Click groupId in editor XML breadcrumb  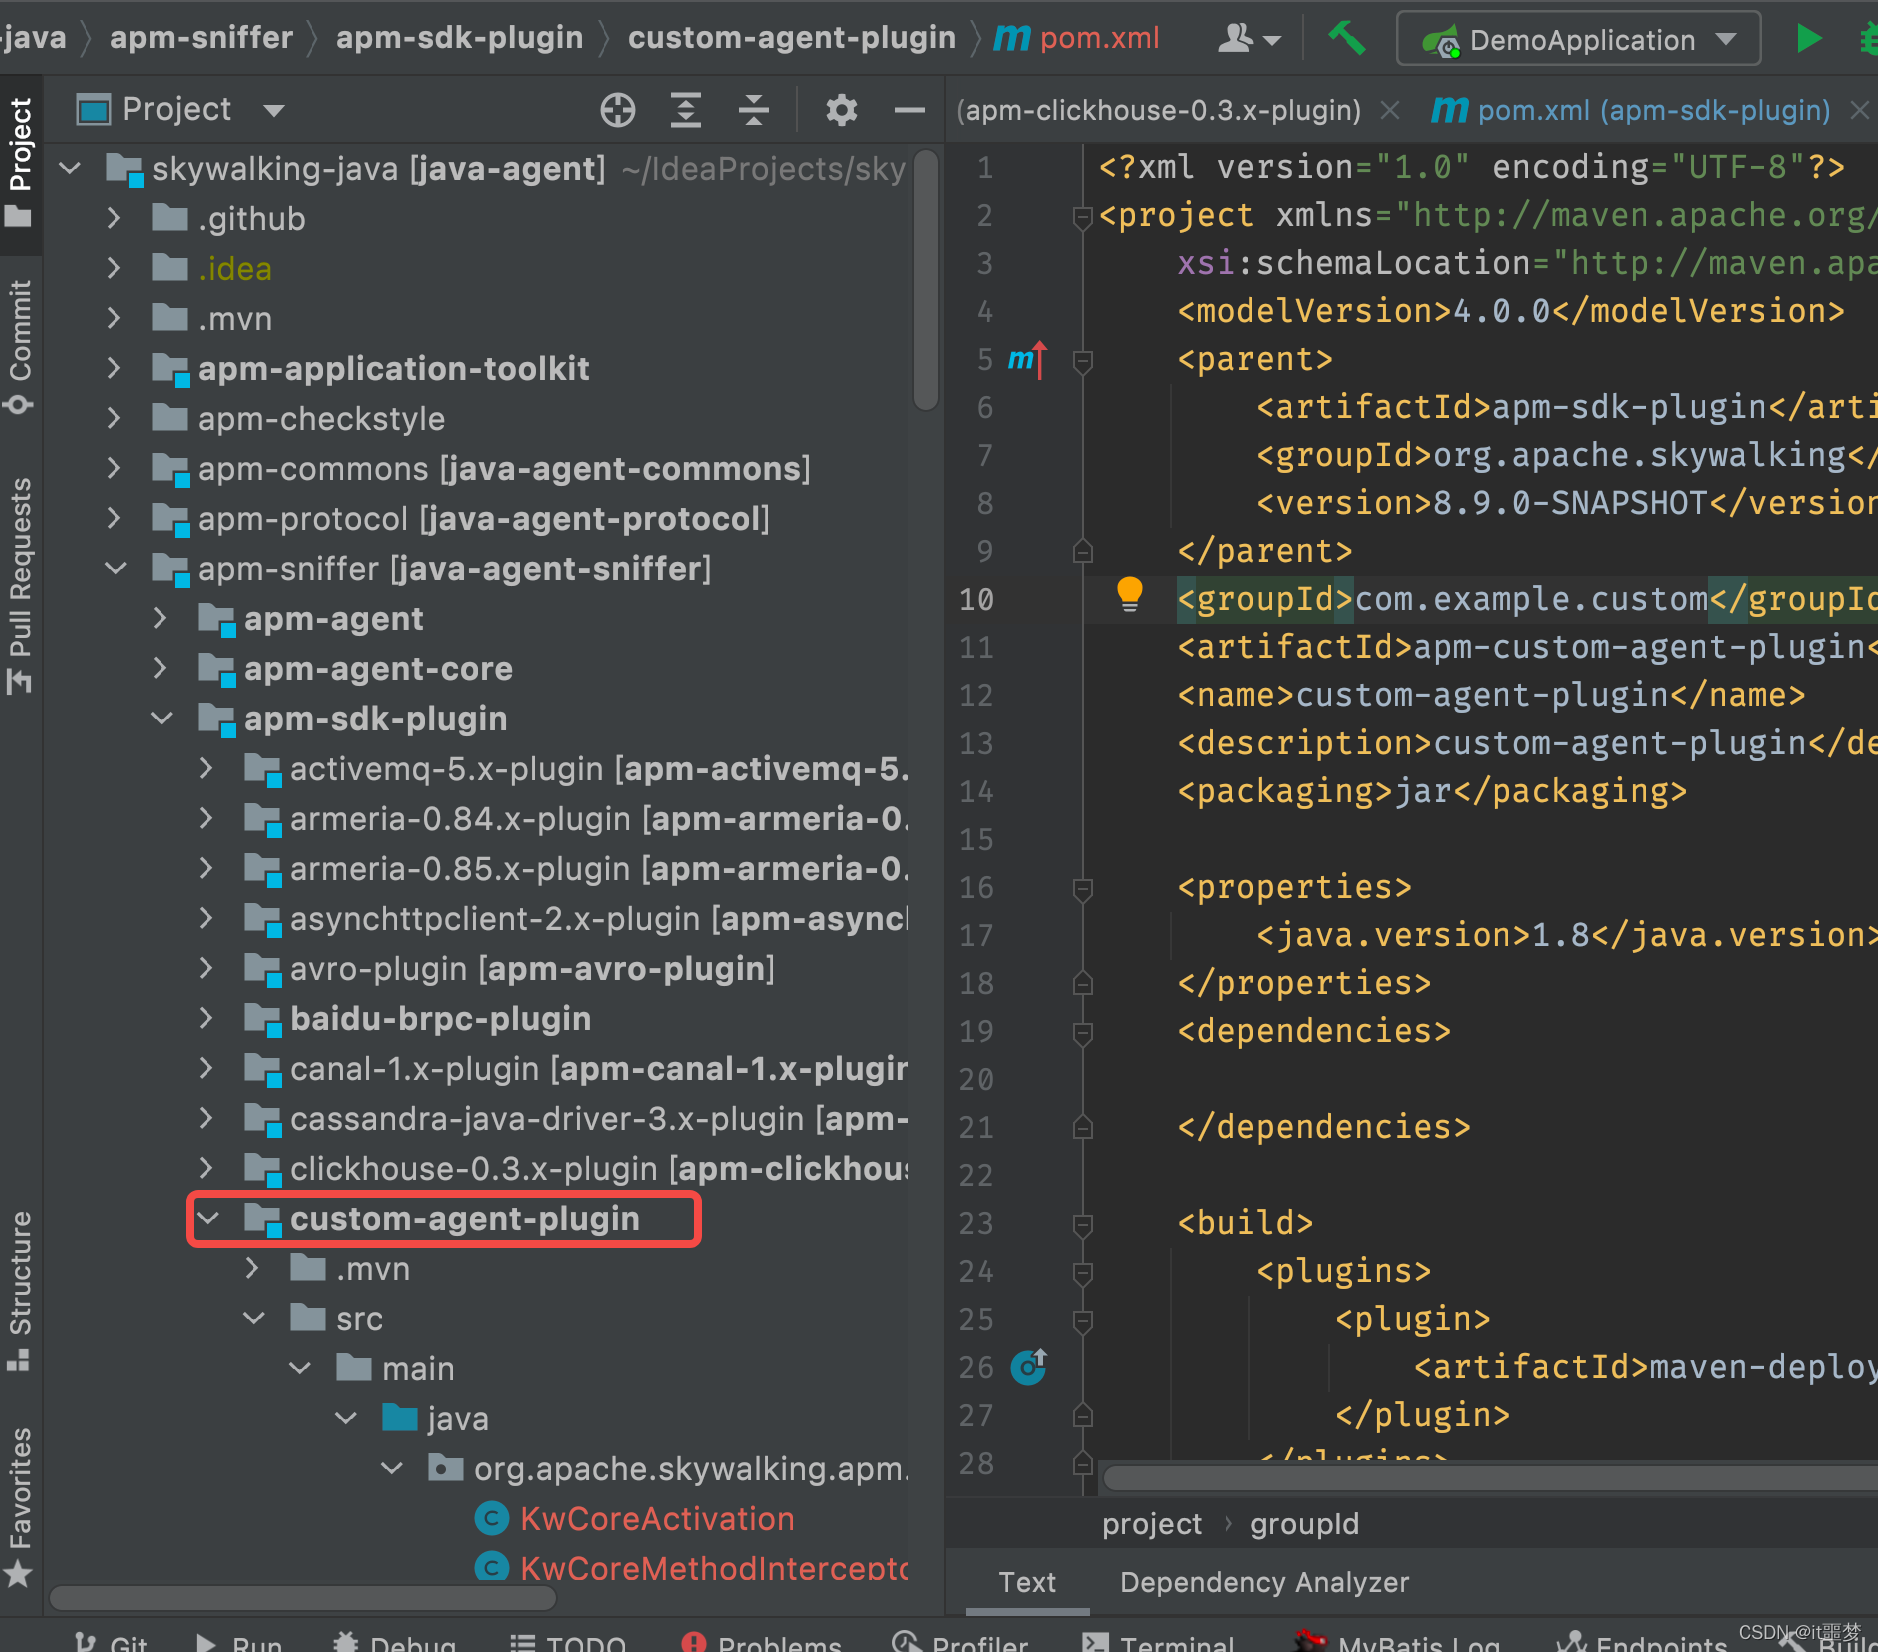click(x=1304, y=1524)
